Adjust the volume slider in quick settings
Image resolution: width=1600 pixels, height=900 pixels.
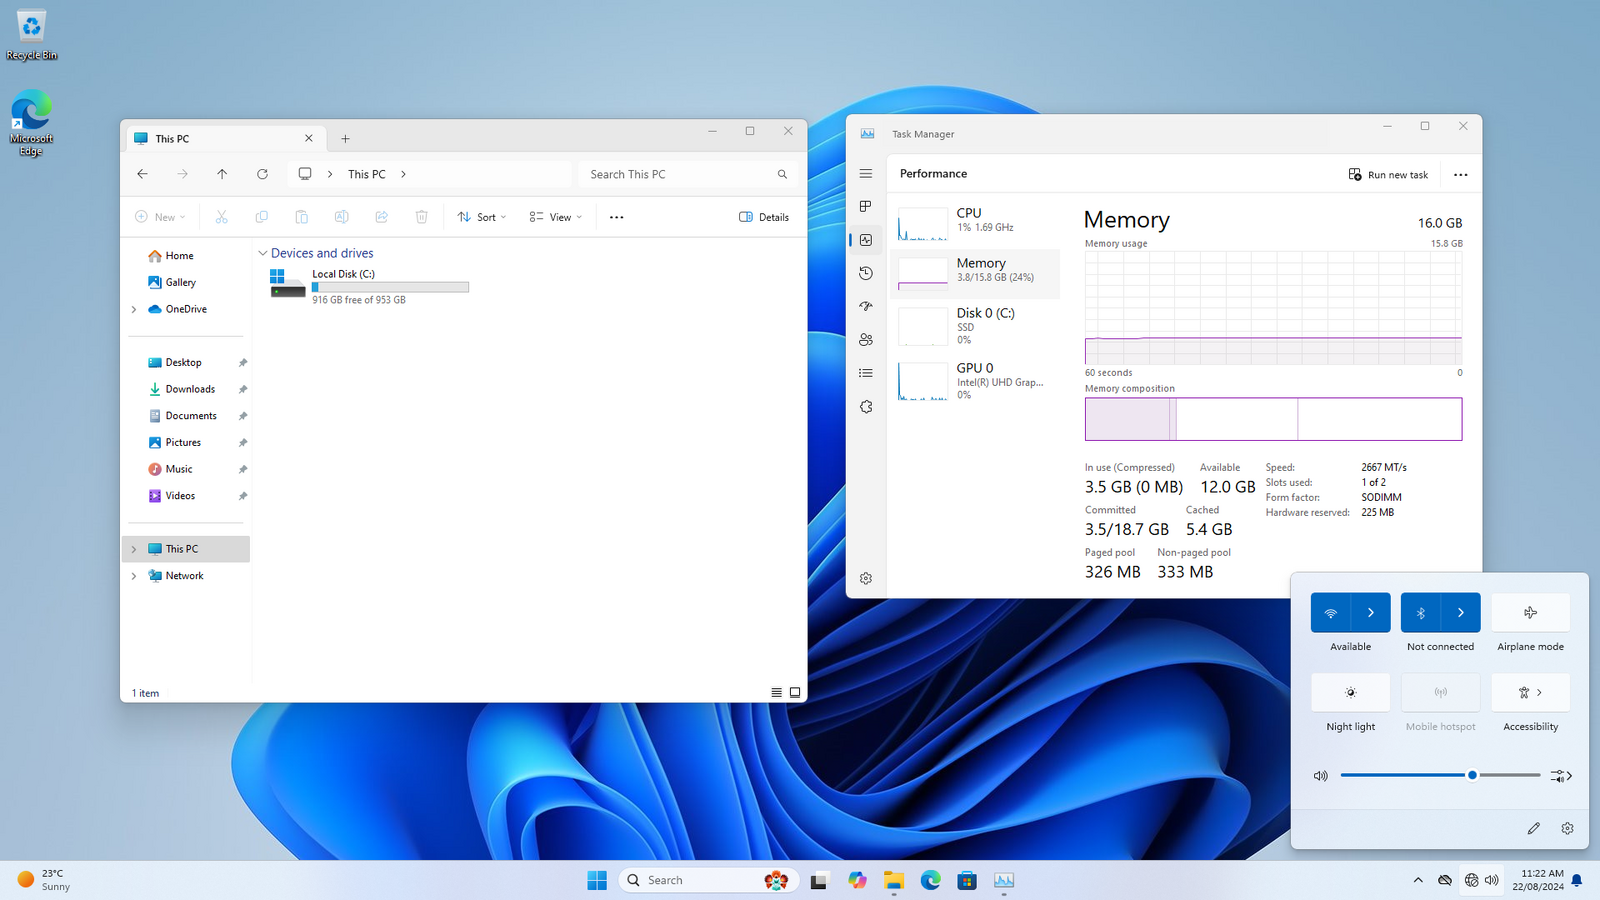[1440, 775]
